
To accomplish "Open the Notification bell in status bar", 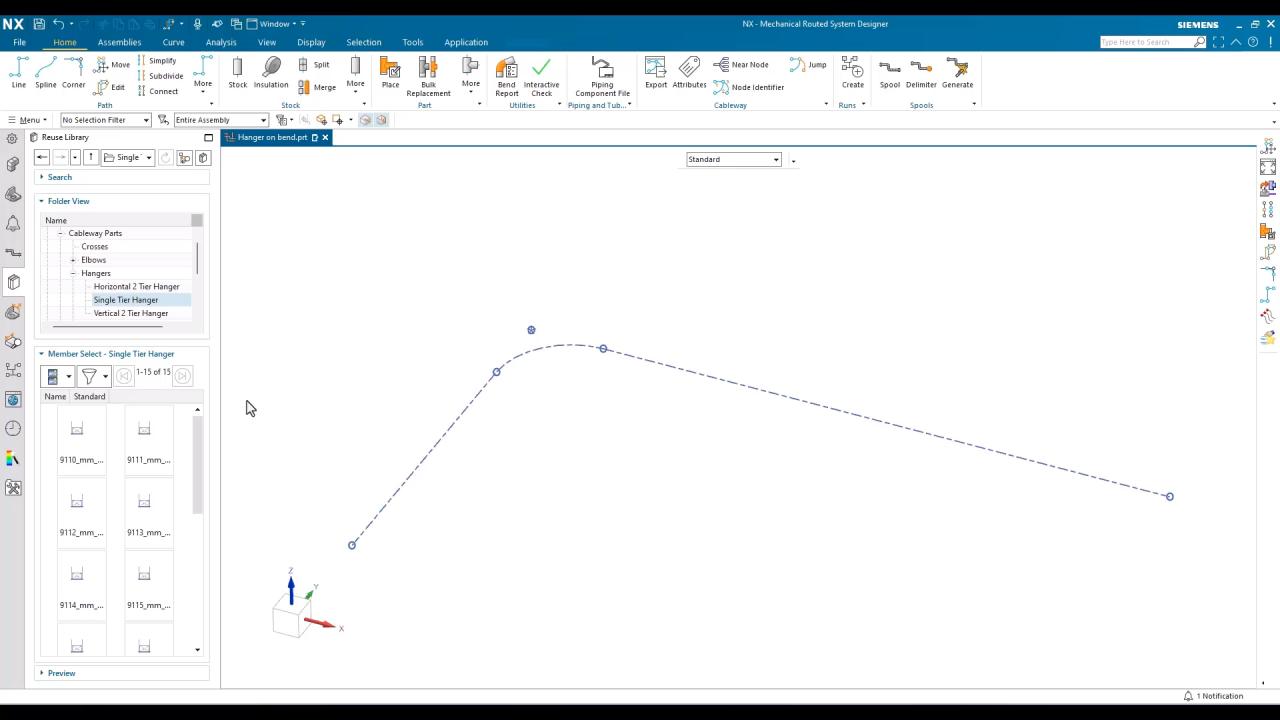I will [x=1188, y=696].
